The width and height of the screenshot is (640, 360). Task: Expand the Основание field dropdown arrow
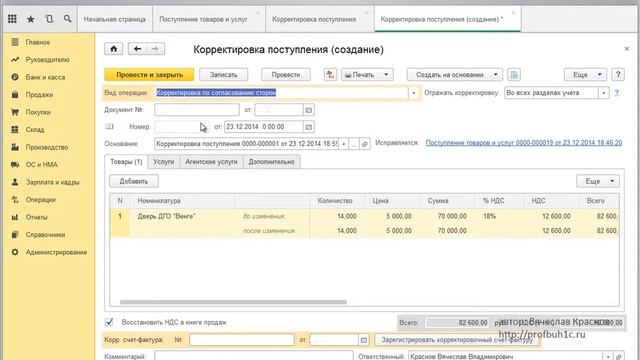coord(344,144)
